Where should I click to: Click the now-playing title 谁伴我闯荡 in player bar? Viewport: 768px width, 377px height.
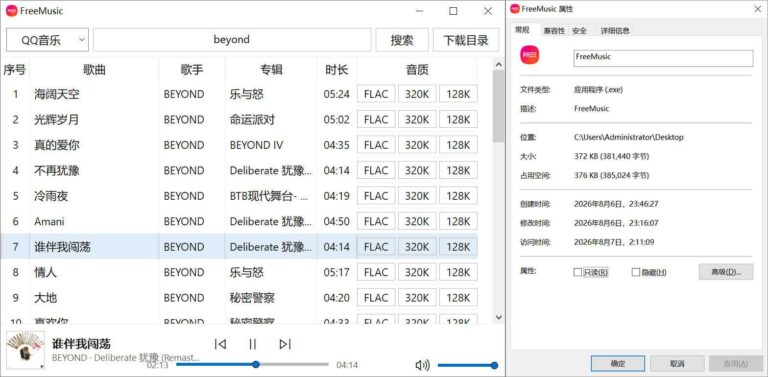point(81,343)
